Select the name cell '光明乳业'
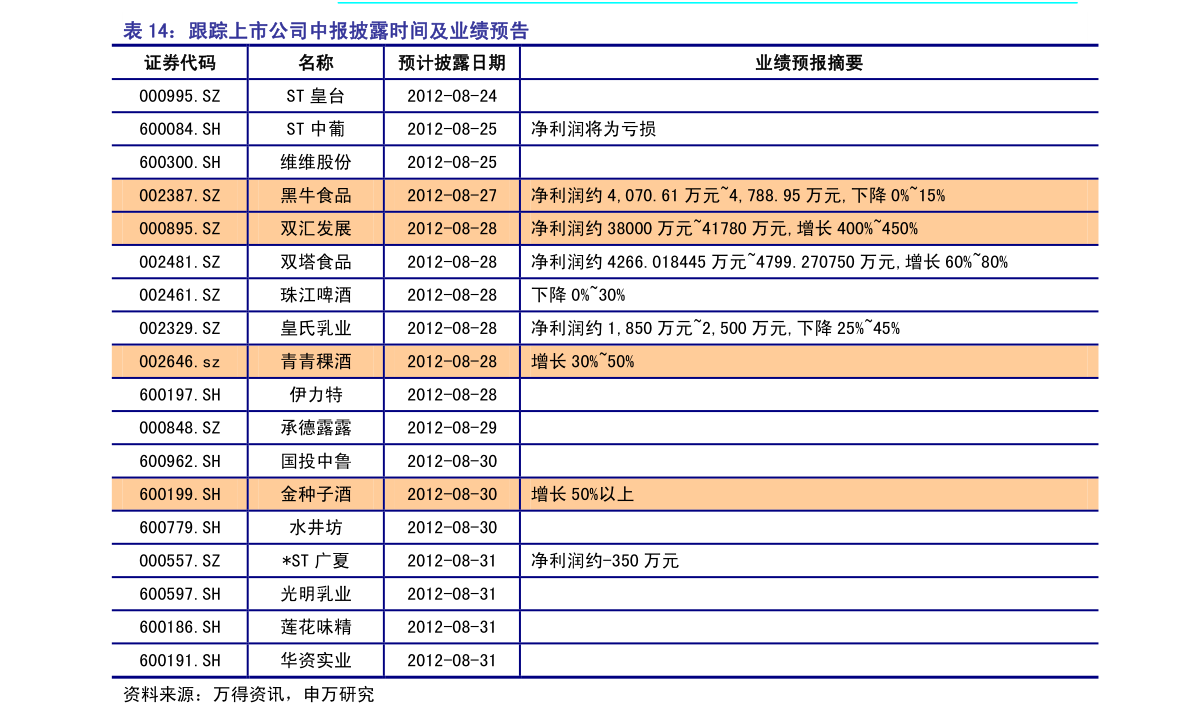The image size is (1191, 723). pyautogui.click(x=316, y=595)
